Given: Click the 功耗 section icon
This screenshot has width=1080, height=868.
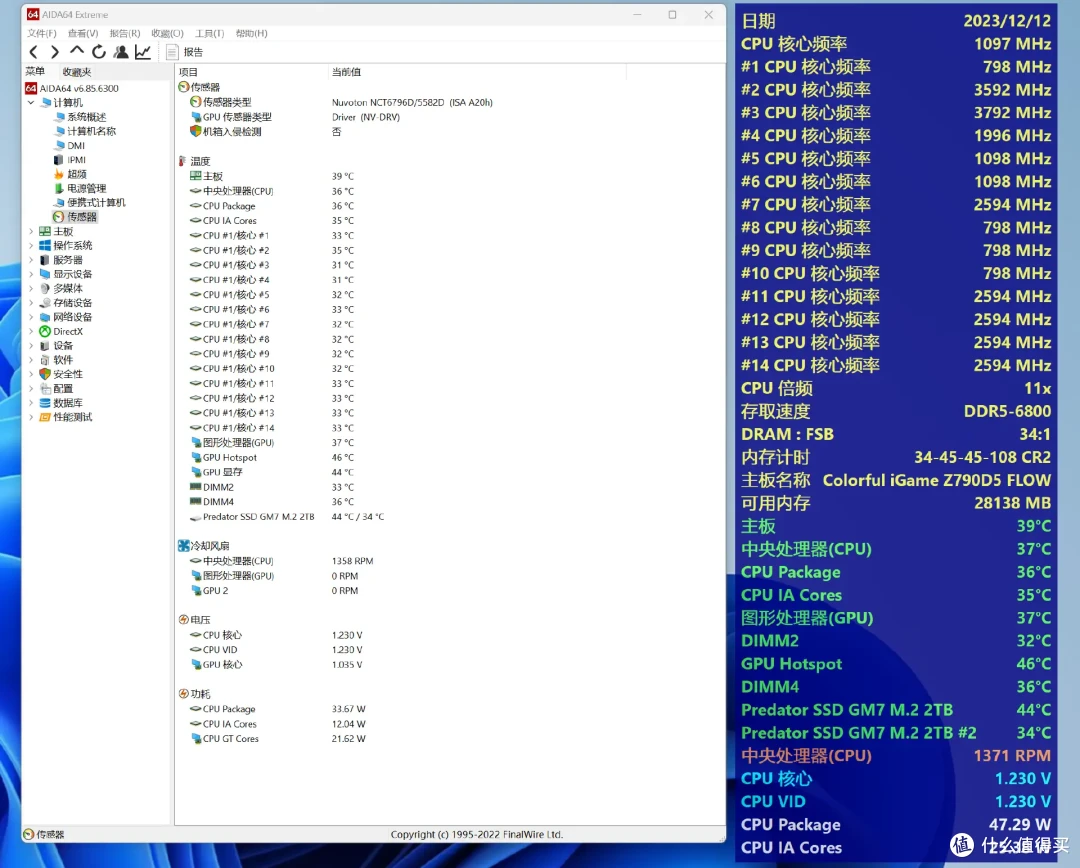Looking at the screenshot, I should click(x=183, y=694).
